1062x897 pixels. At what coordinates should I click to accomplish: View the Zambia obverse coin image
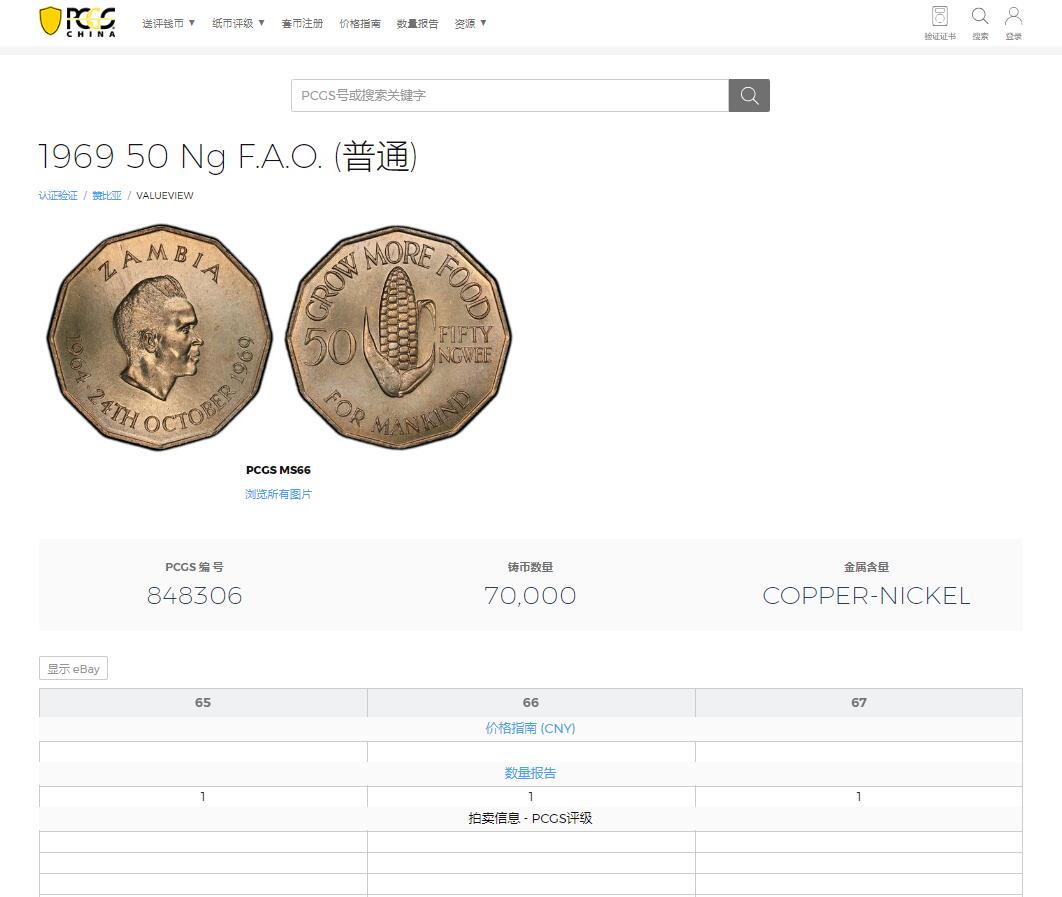click(159, 337)
